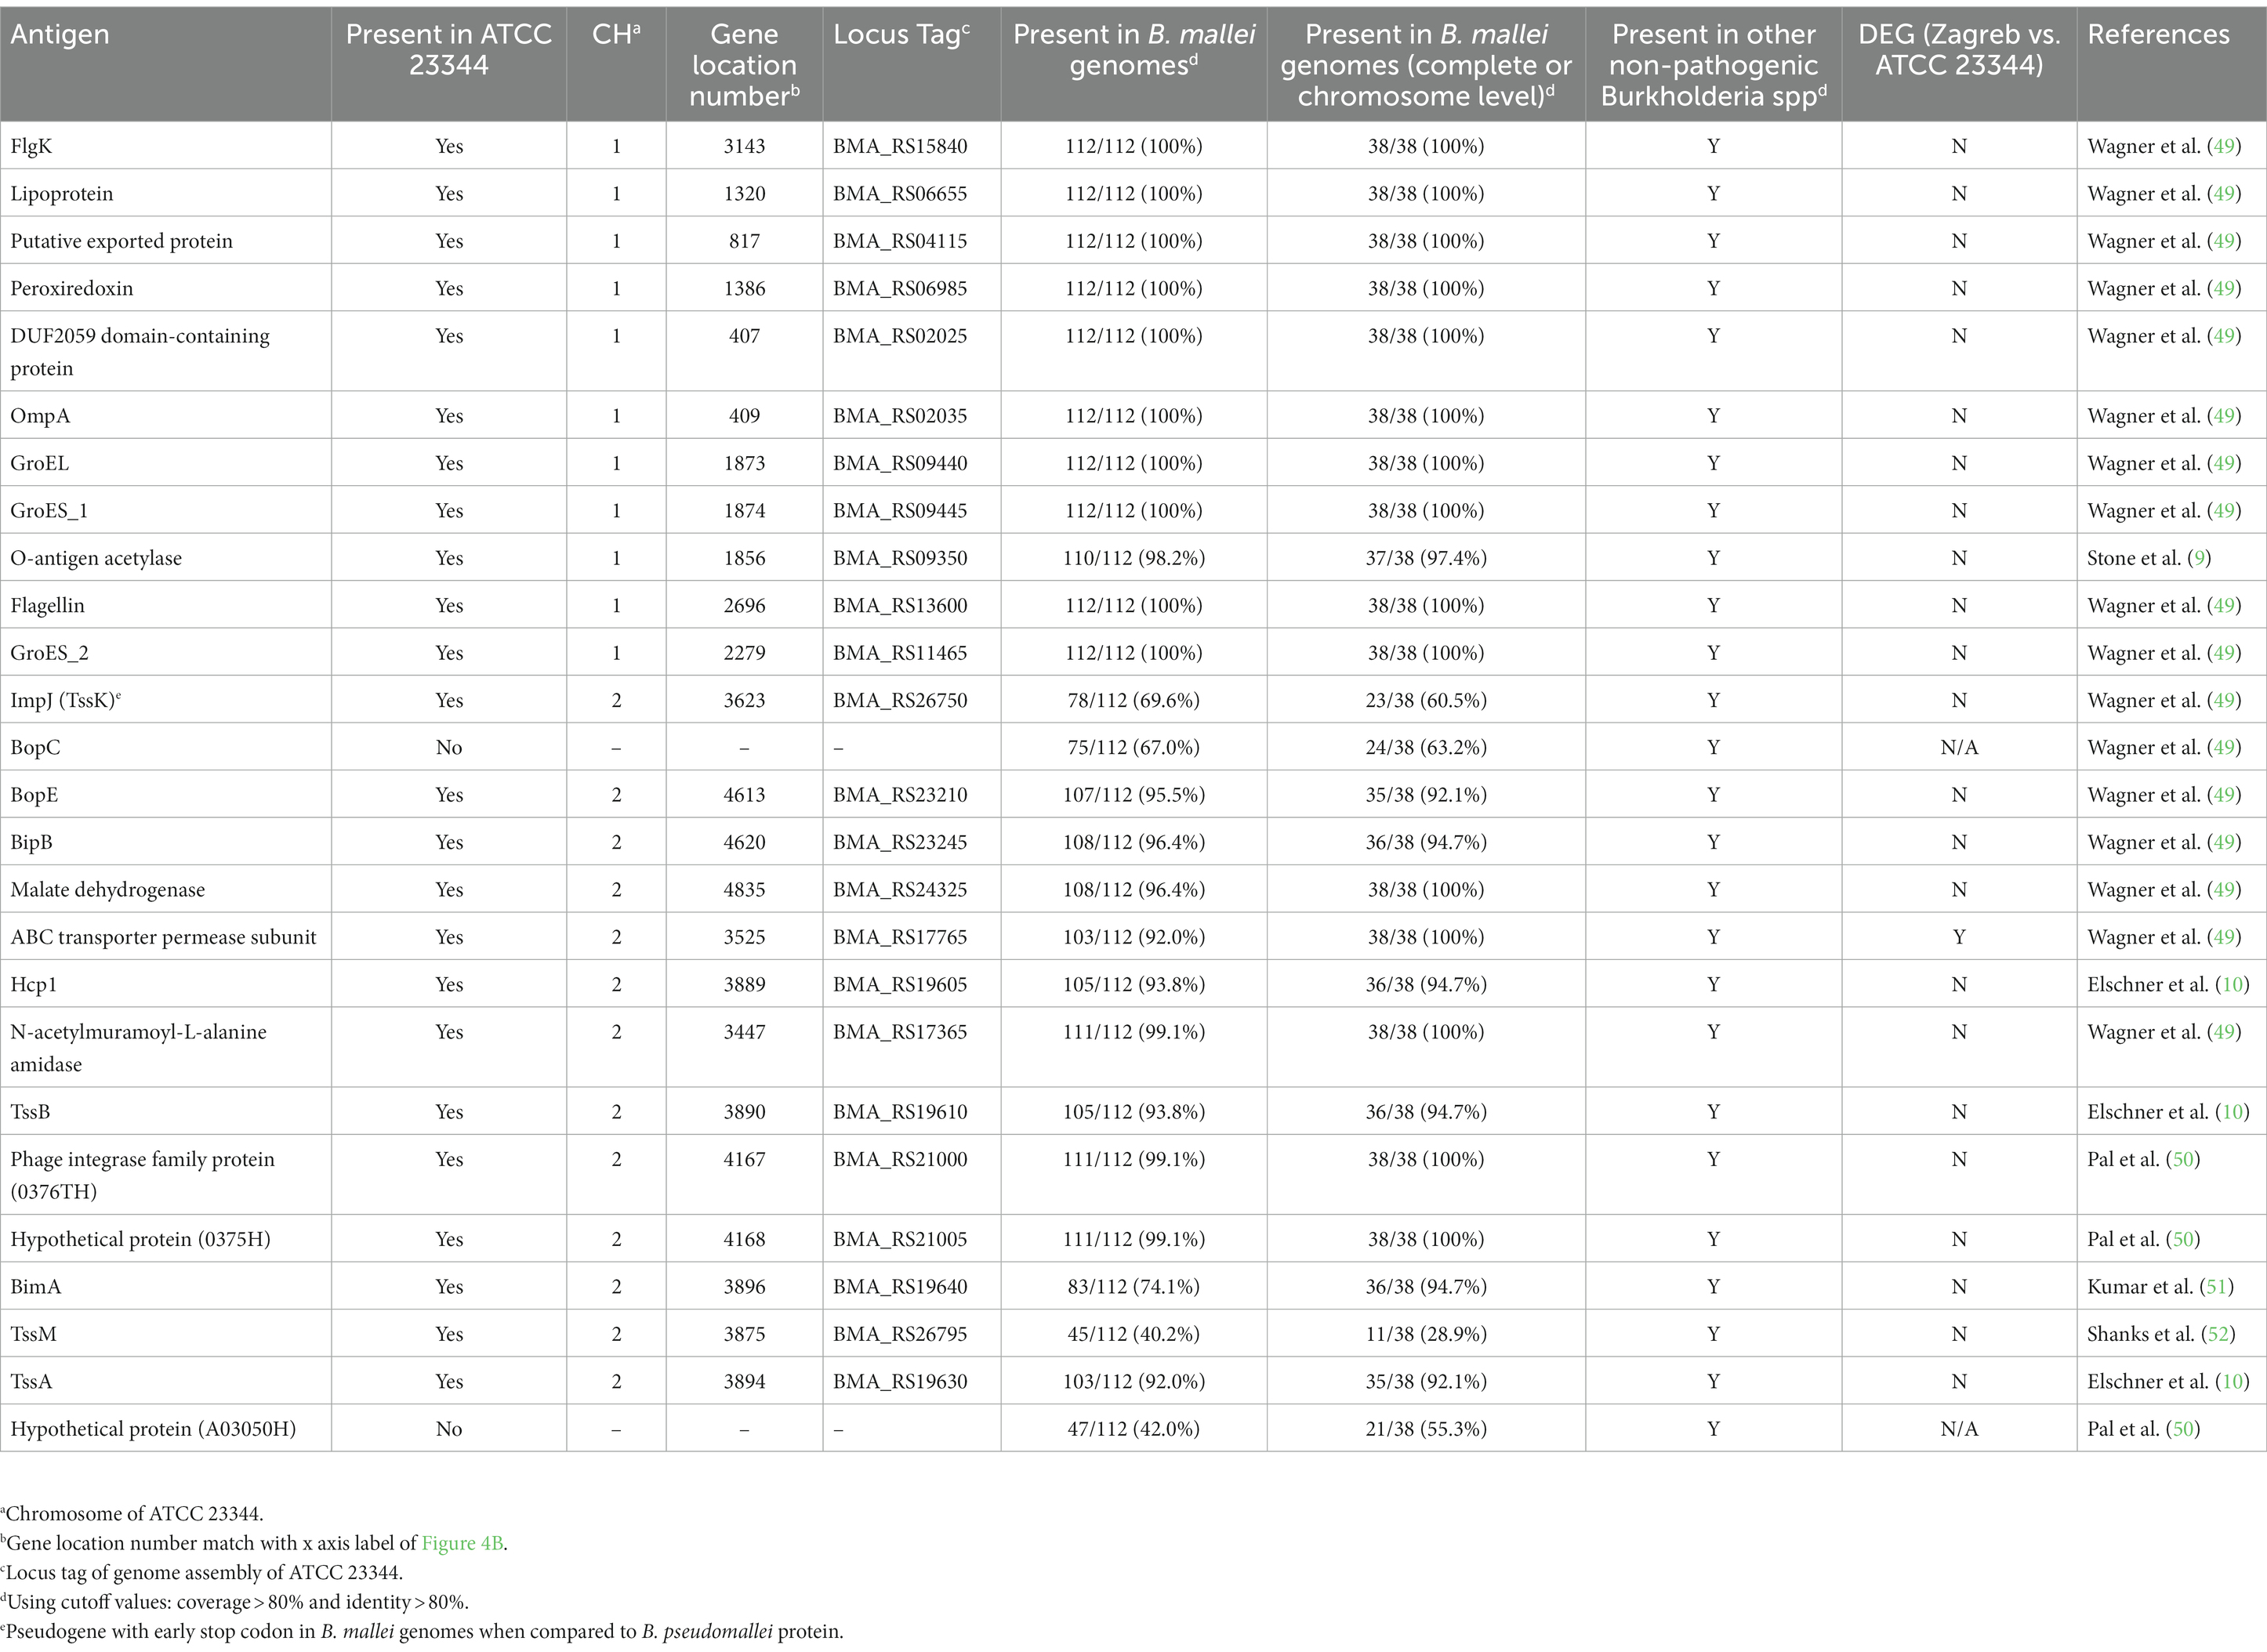Select the BipB antigen cell
2267x1652 pixels.
(x=166, y=842)
